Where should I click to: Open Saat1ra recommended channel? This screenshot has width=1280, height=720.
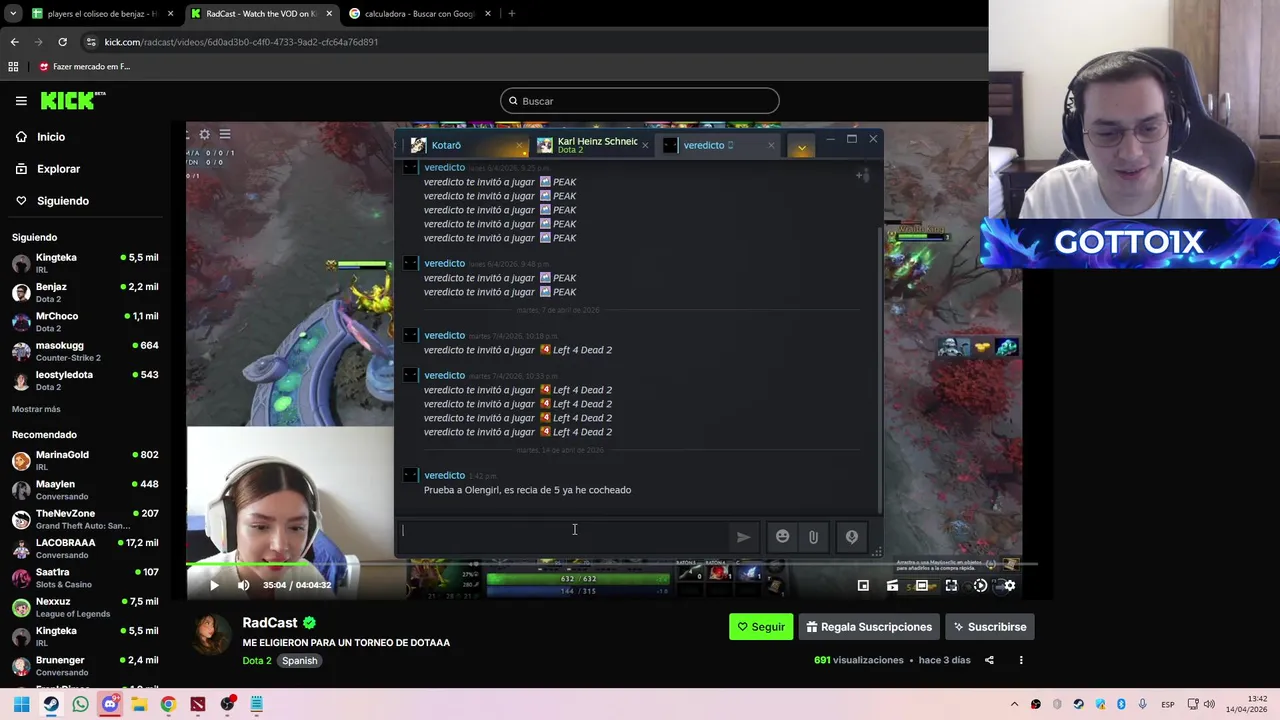[85, 577]
